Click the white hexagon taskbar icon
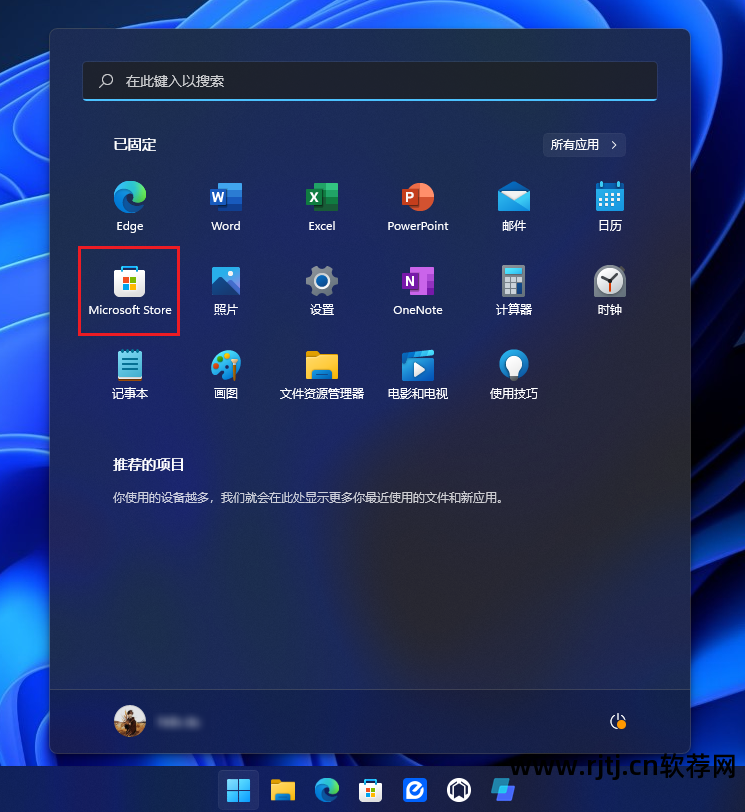The width and height of the screenshot is (745, 812). (459, 790)
